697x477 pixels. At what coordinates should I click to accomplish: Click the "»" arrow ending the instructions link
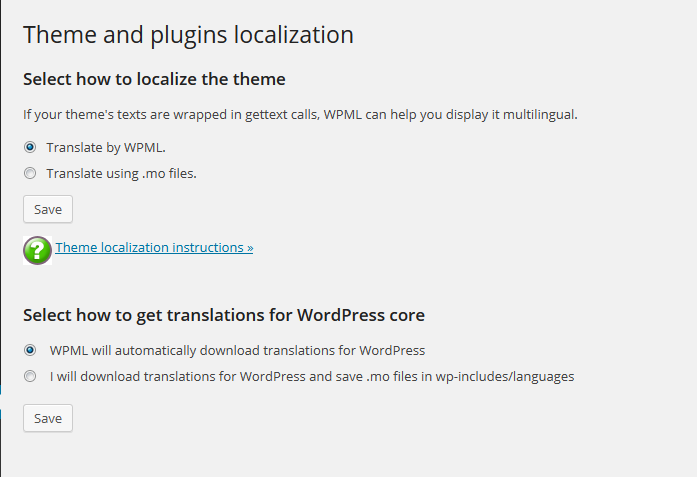click(x=249, y=247)
